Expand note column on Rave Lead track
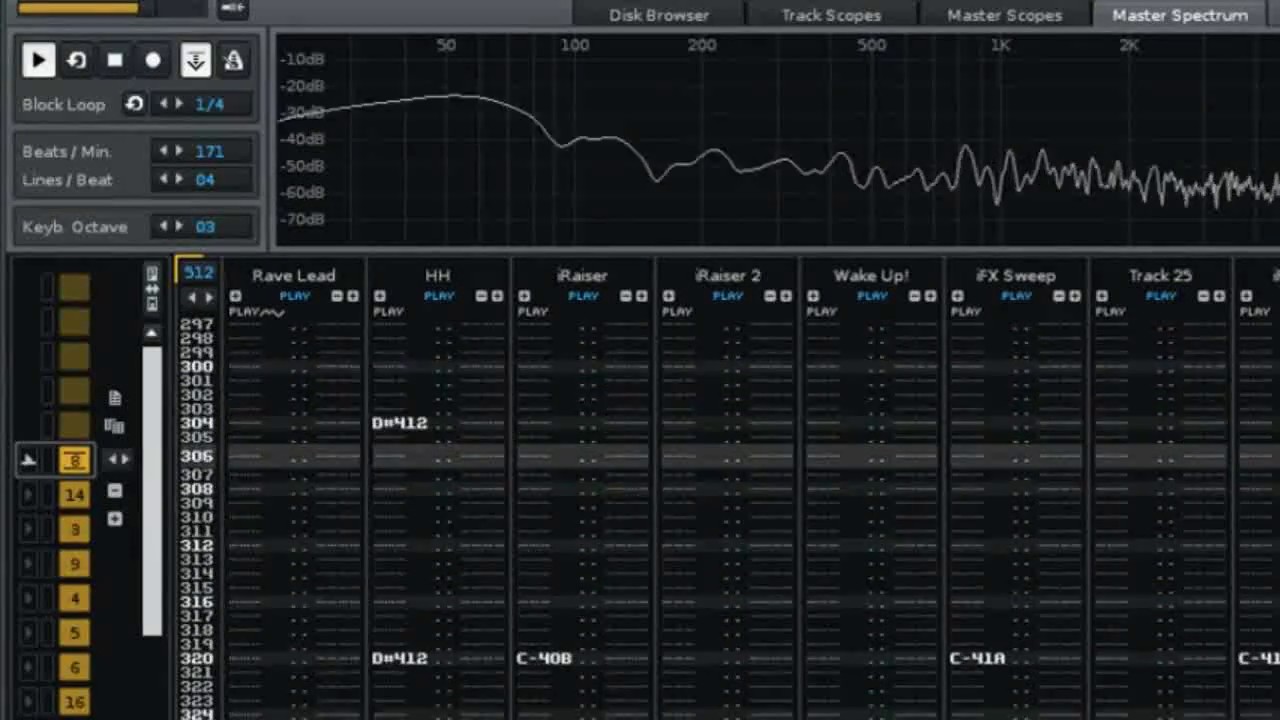The width and height of the screenshot is (1280, 720). point(235,296)
